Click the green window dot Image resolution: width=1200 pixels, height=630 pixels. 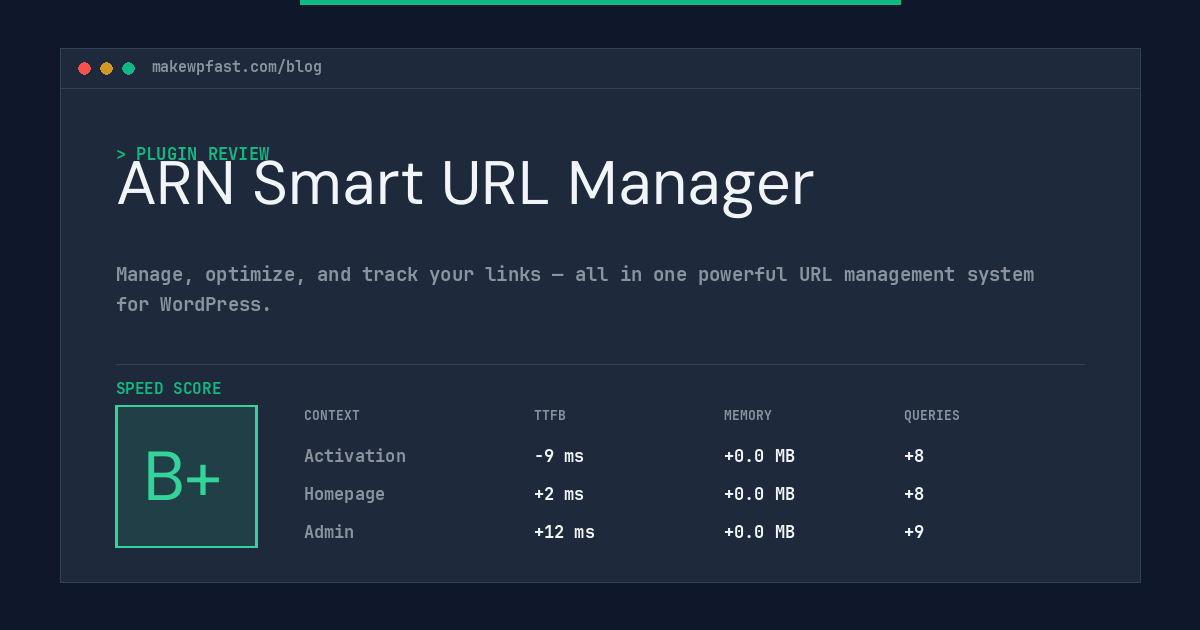(x=128, y=68)
